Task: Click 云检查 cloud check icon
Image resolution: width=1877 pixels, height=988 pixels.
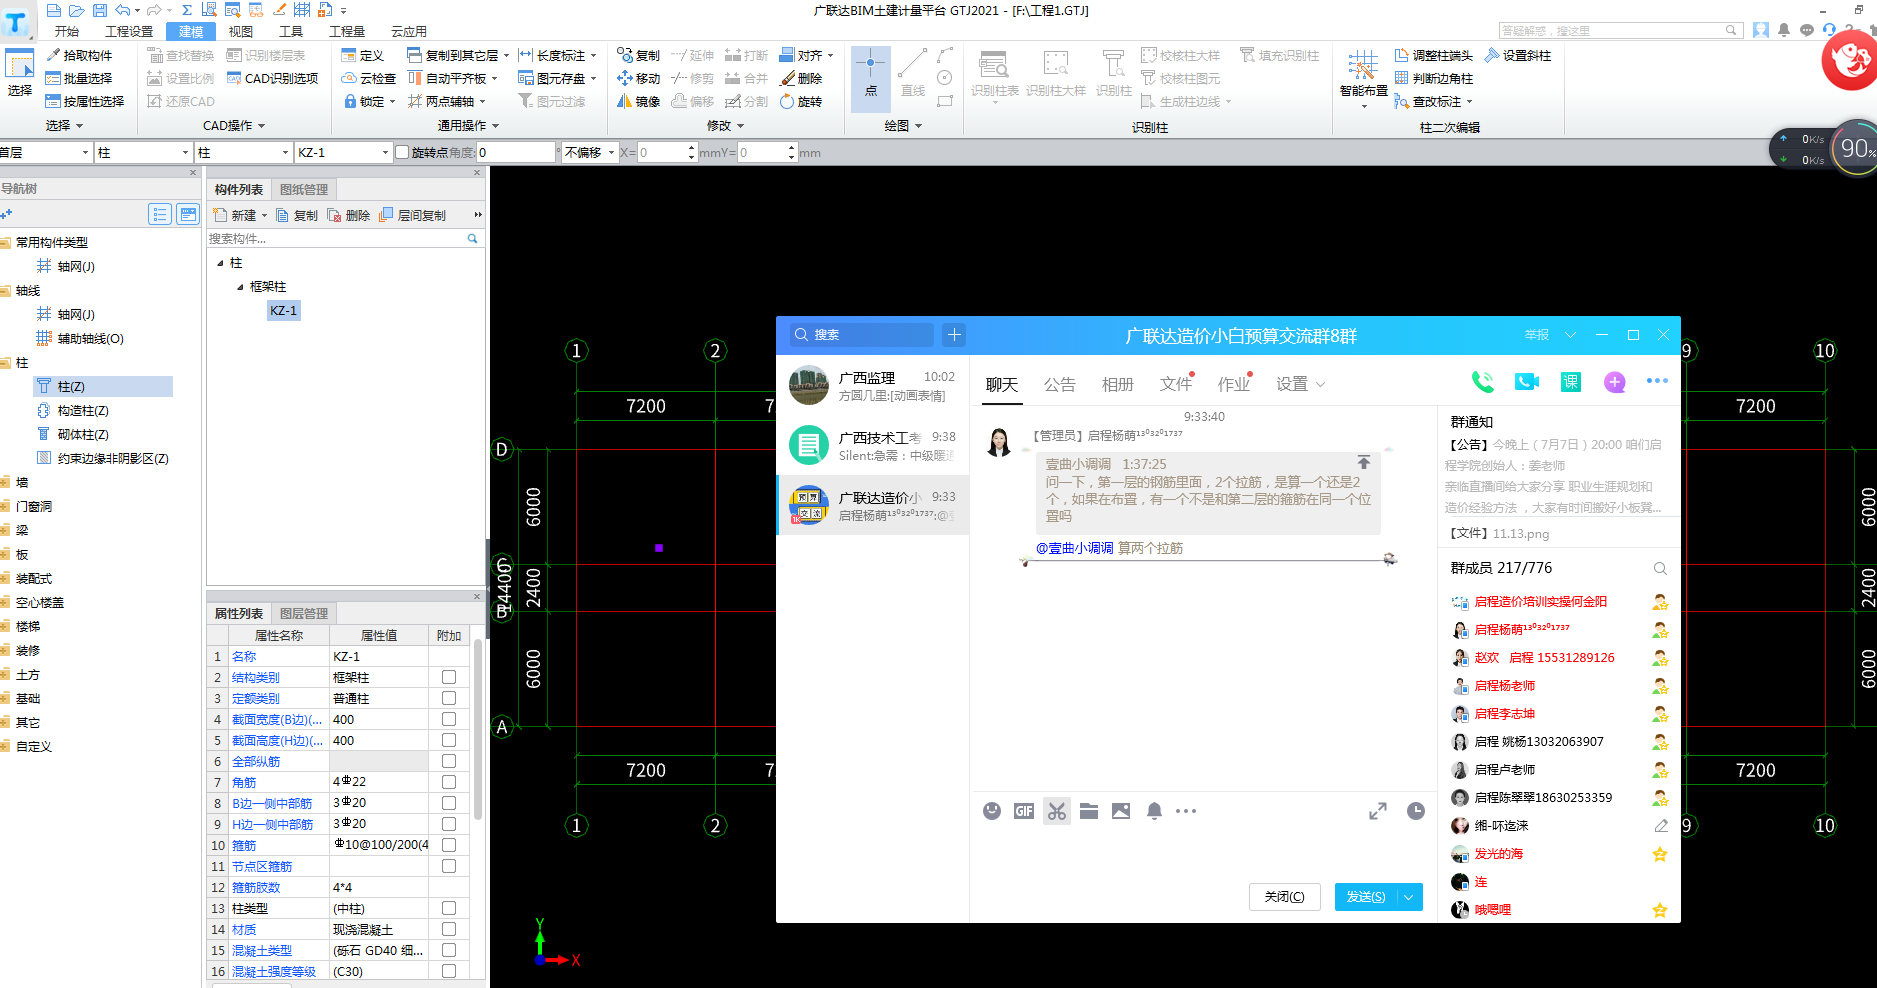Action: pyautogui.click(x=368, y=78)
